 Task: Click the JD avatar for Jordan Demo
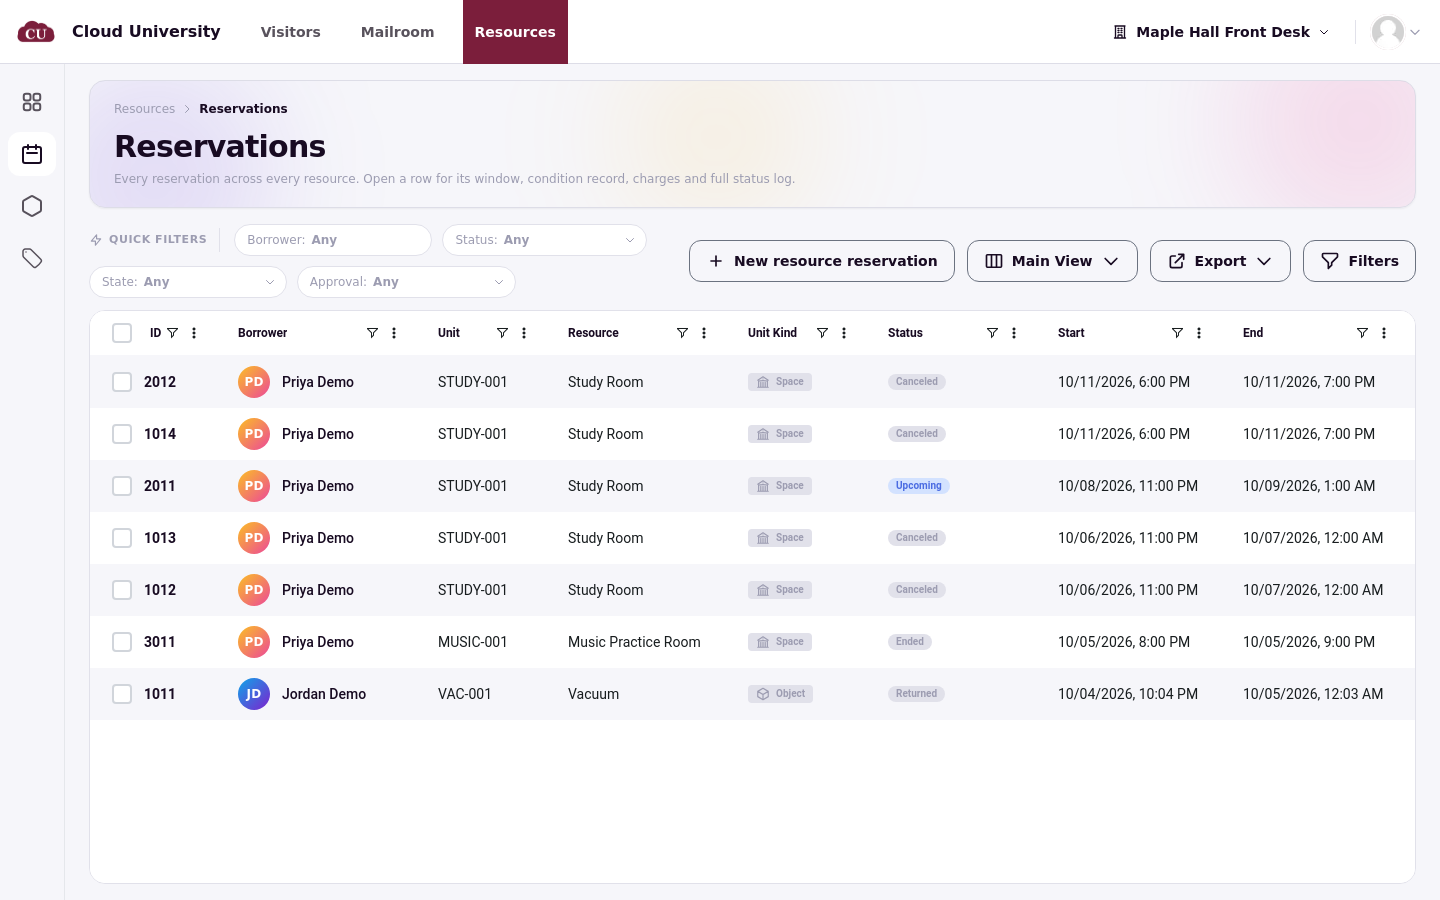point(254,694)
